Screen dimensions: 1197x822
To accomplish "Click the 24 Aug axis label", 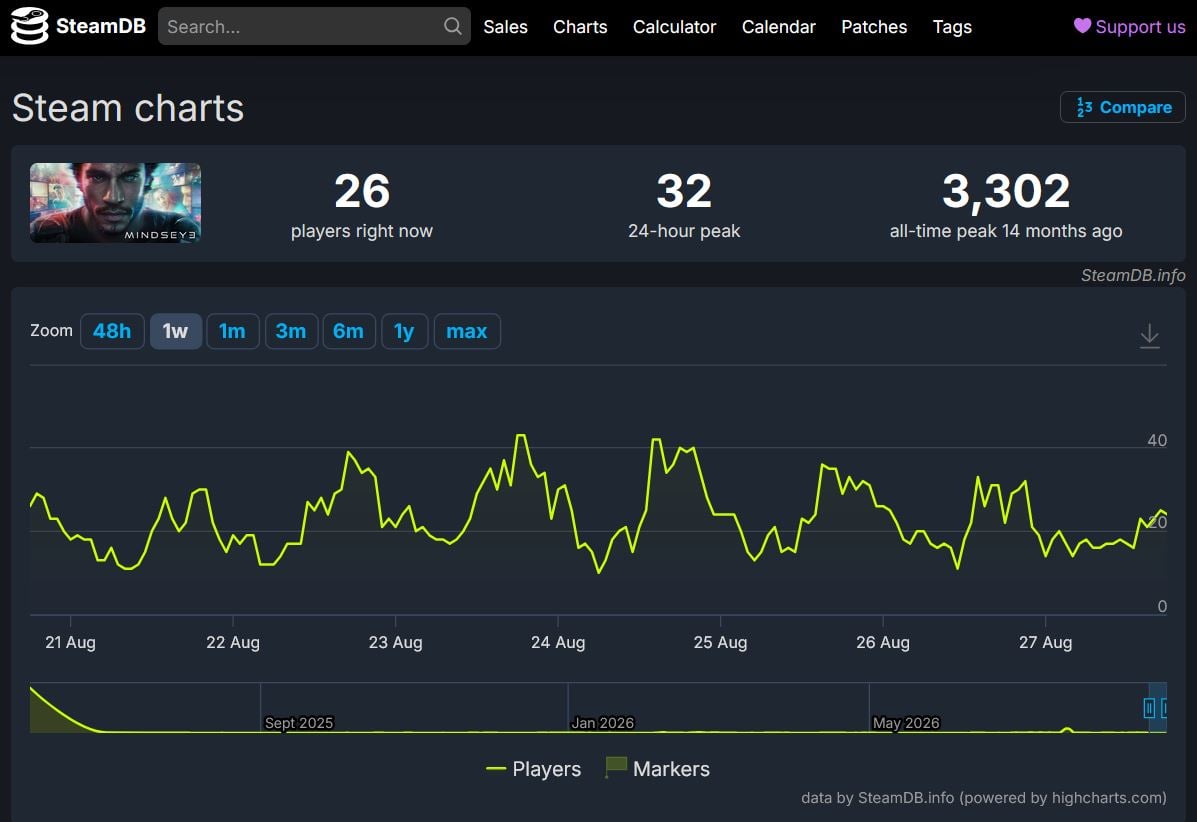I will pyautogui.click(x=558, y=643).
